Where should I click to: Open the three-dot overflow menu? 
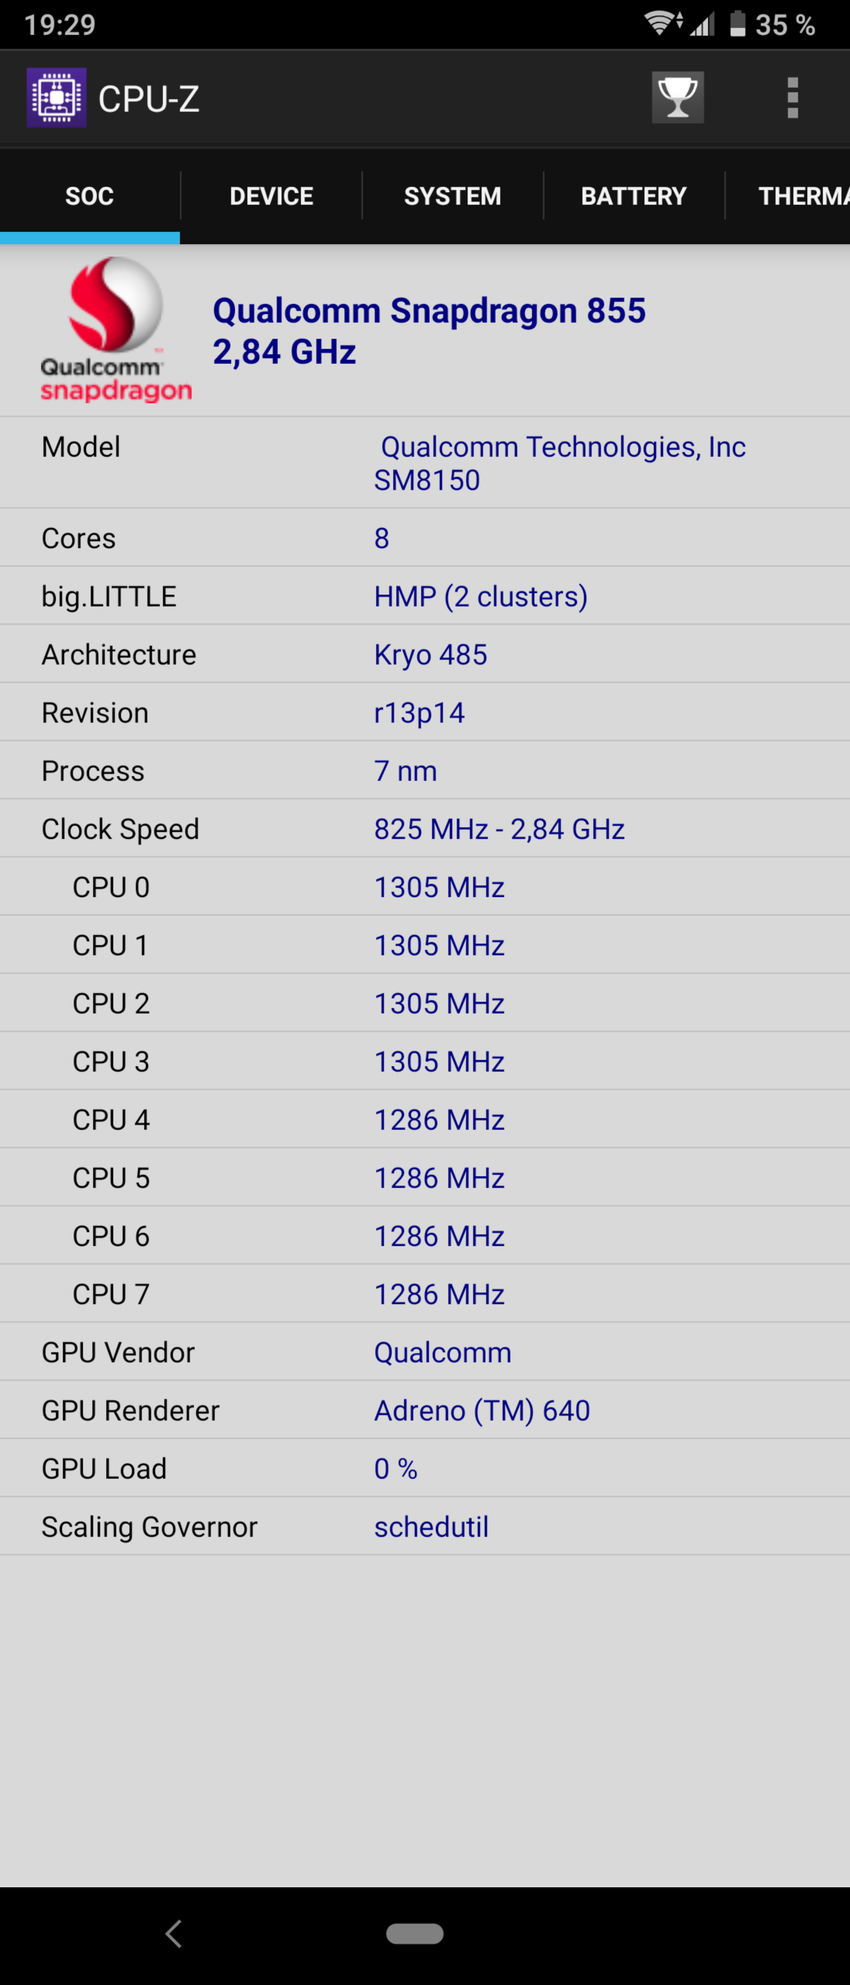coord(792,98)
